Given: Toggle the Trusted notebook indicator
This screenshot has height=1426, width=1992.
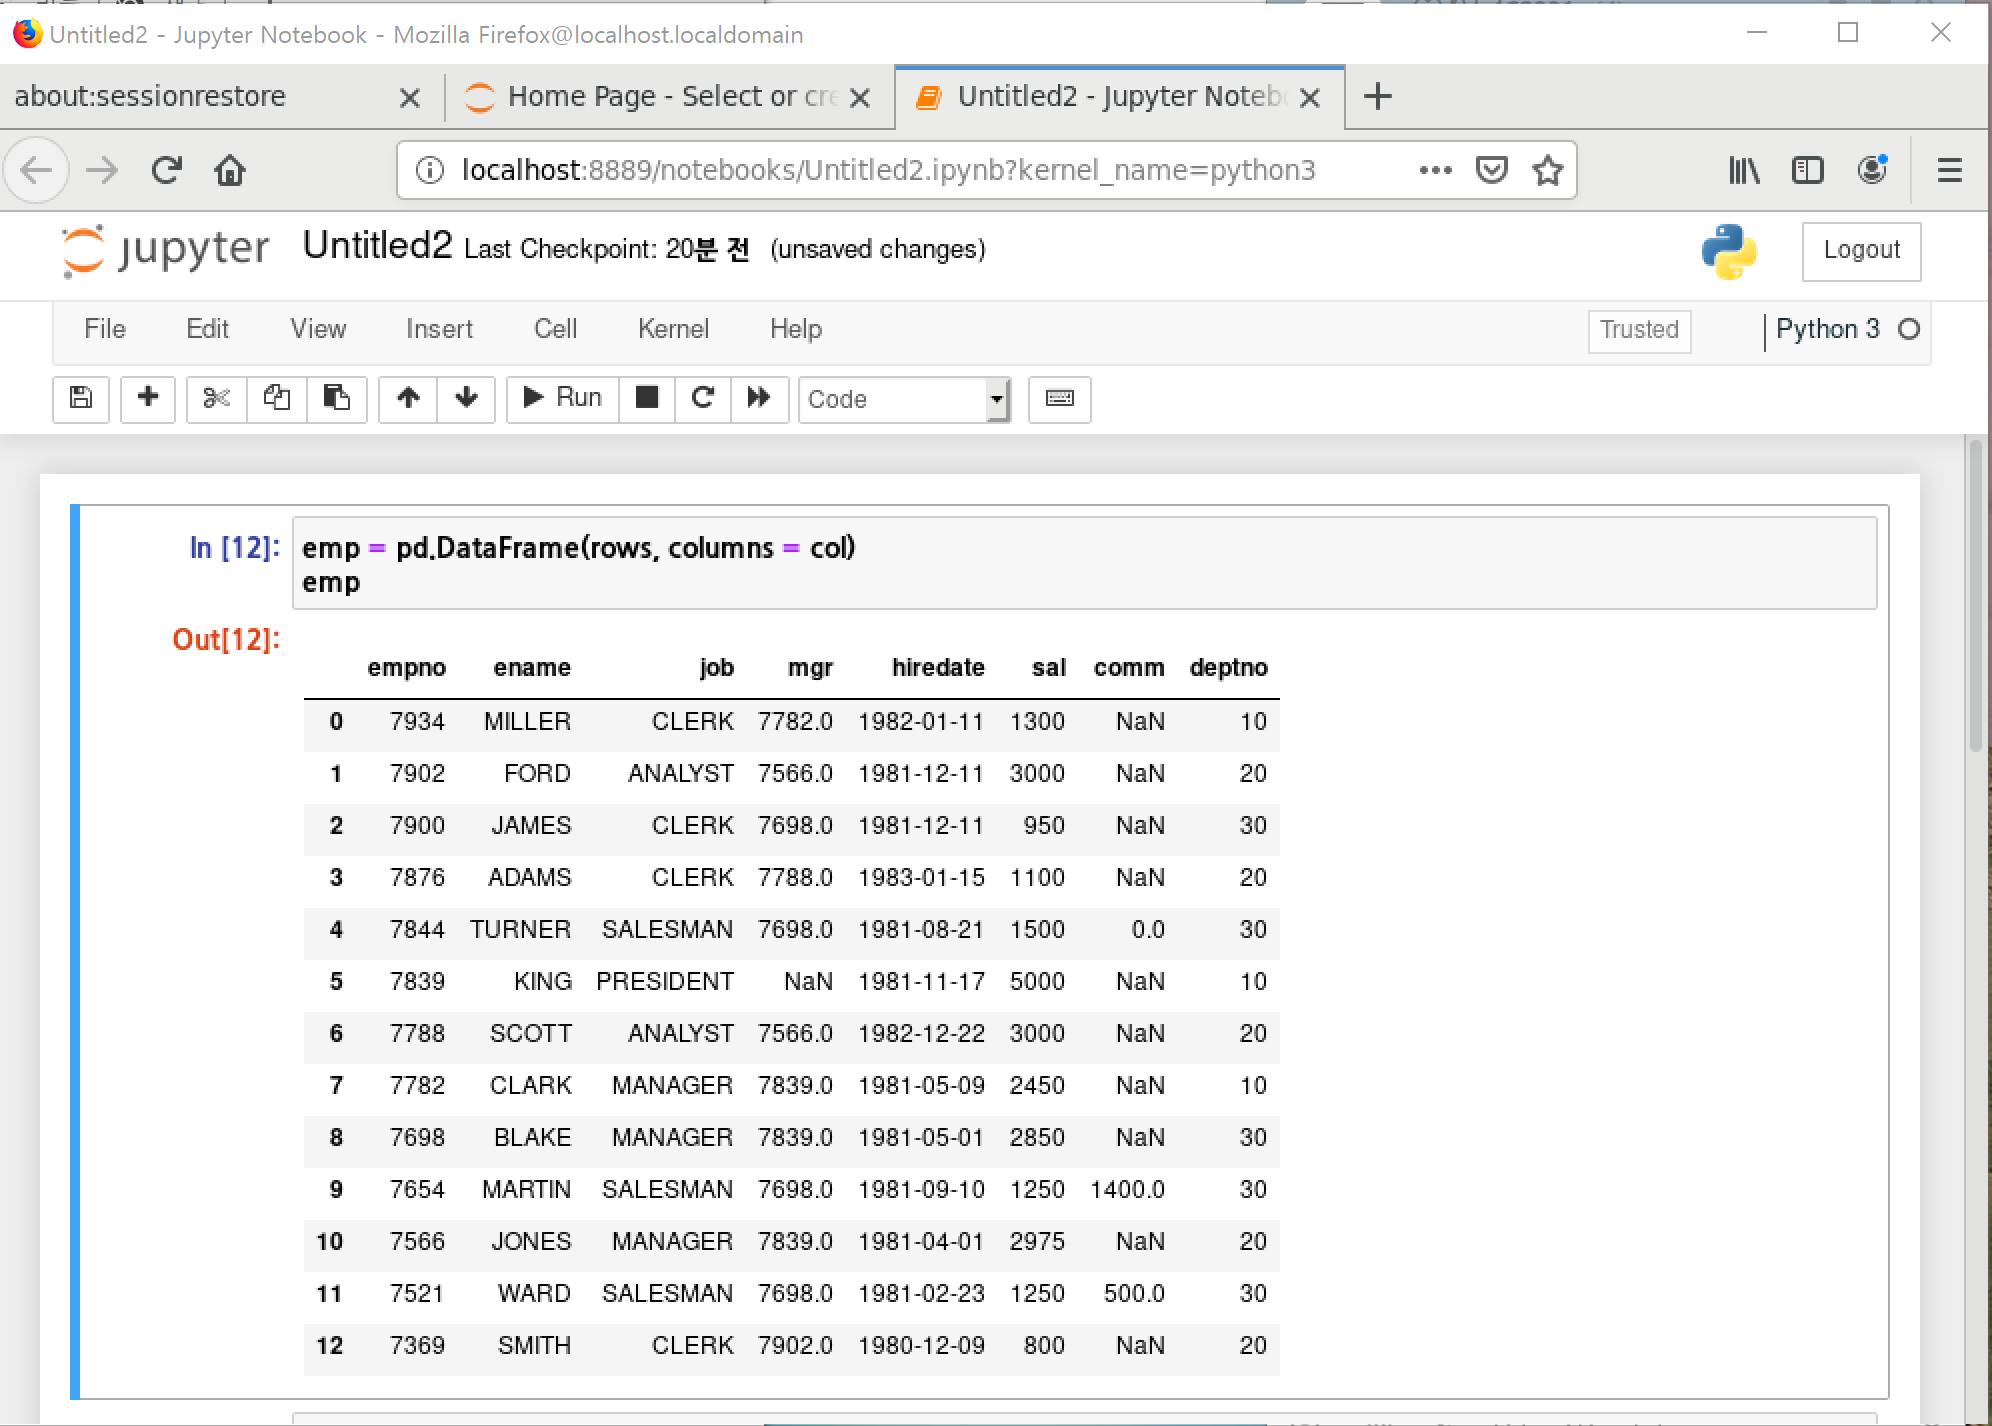Looking at the screenshot, I should tap(1638, 330).
